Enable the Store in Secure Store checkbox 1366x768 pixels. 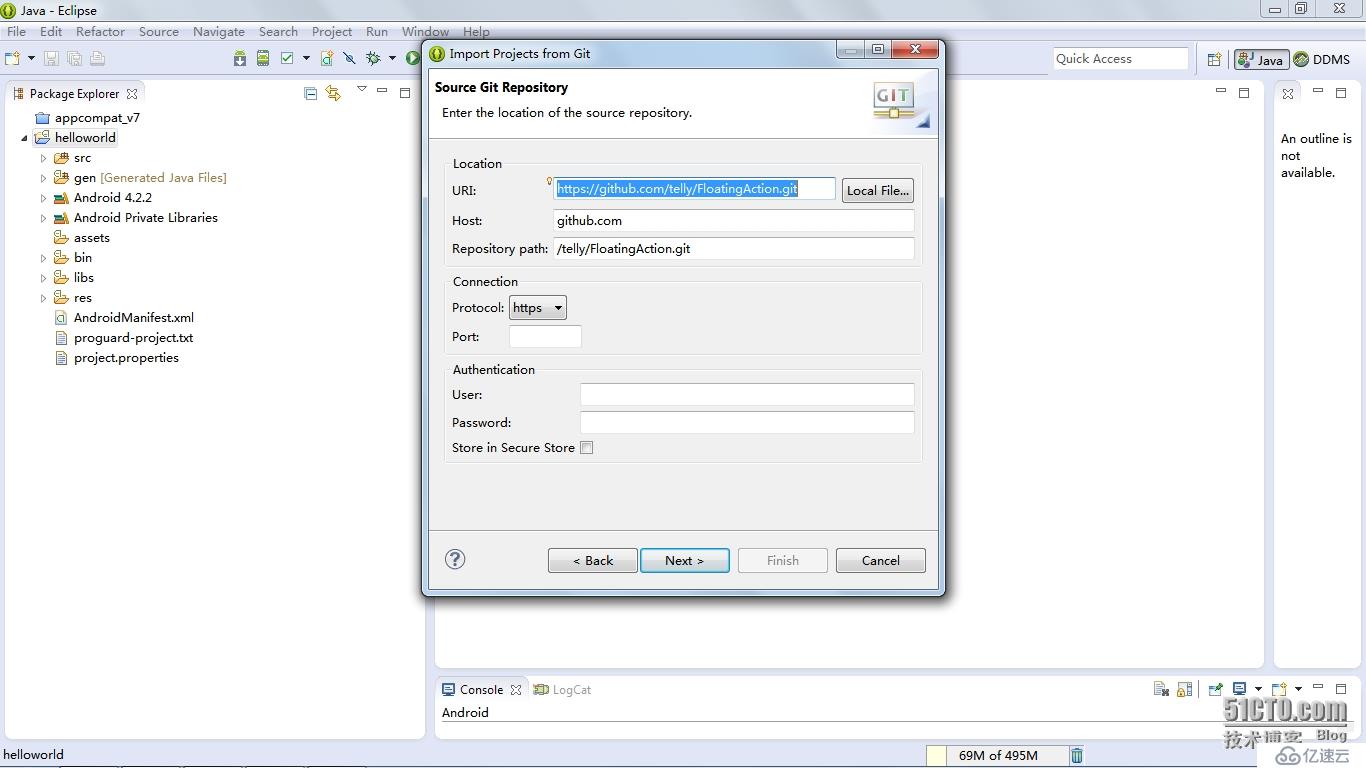587,448
